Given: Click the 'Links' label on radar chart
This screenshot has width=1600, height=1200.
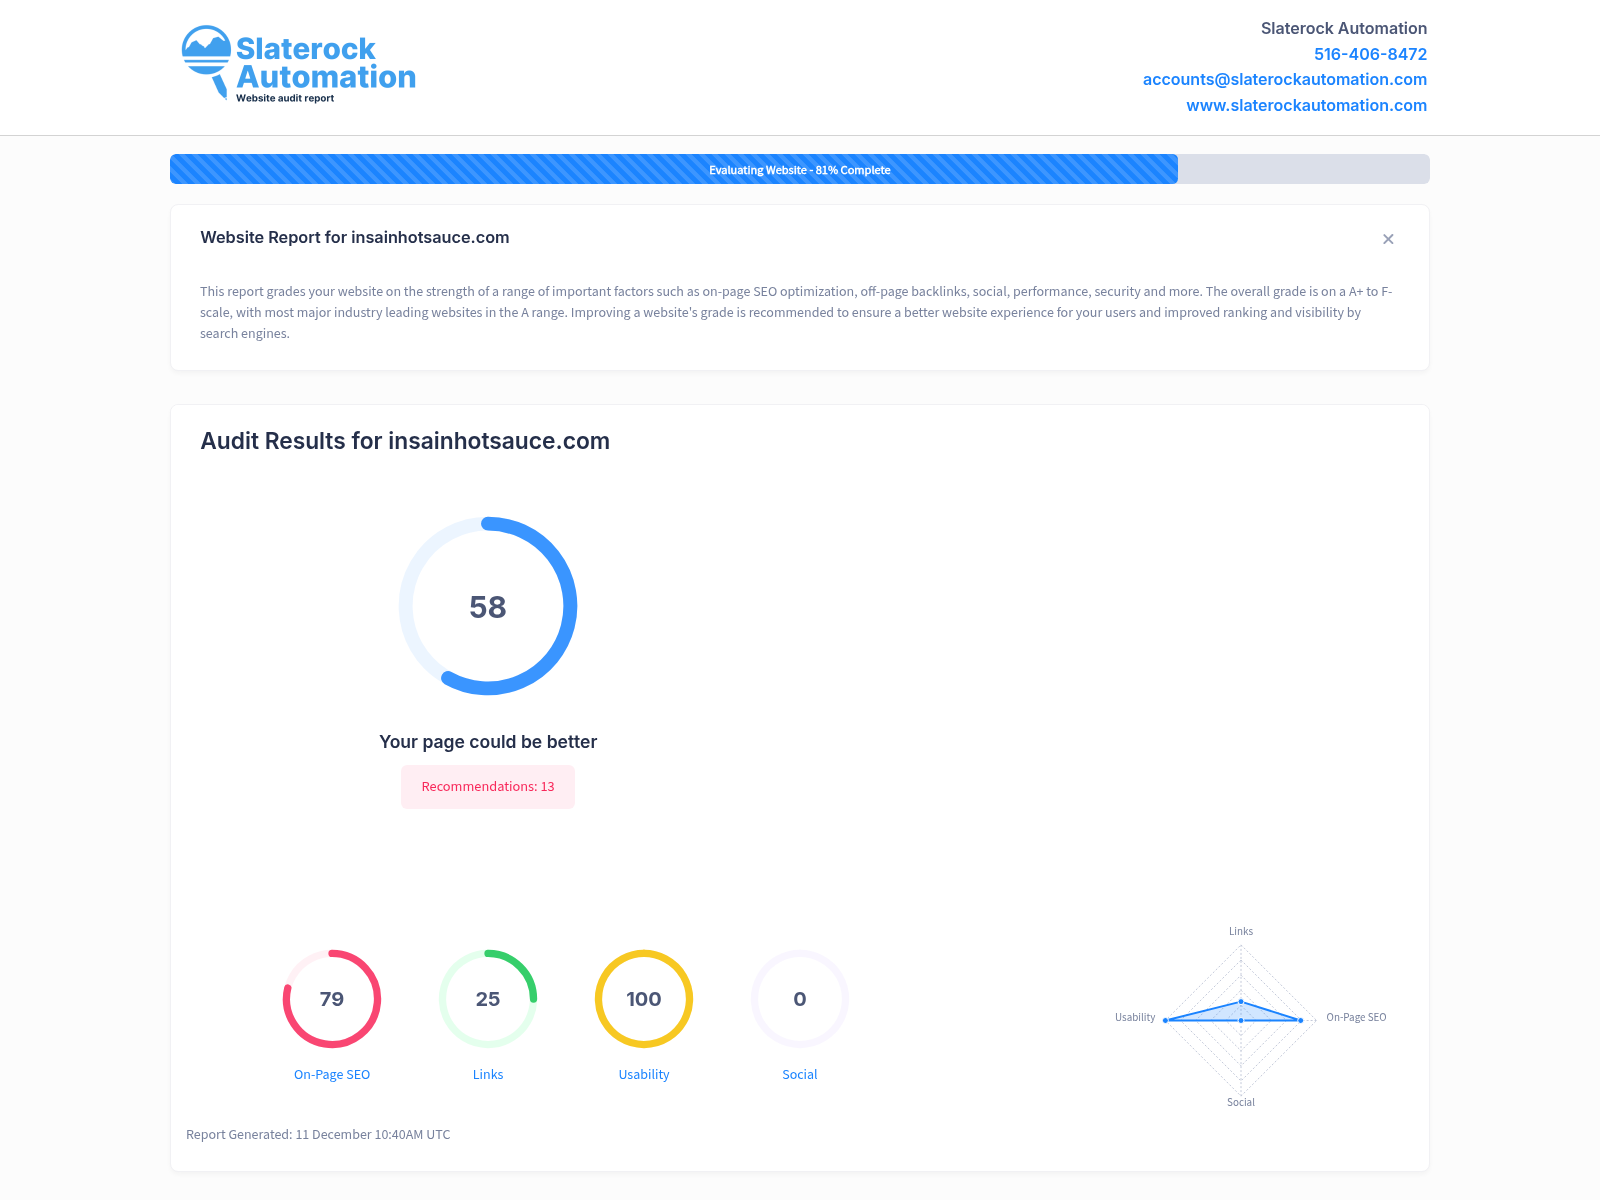Looking at the screenshot, I should coord(1241,931).
